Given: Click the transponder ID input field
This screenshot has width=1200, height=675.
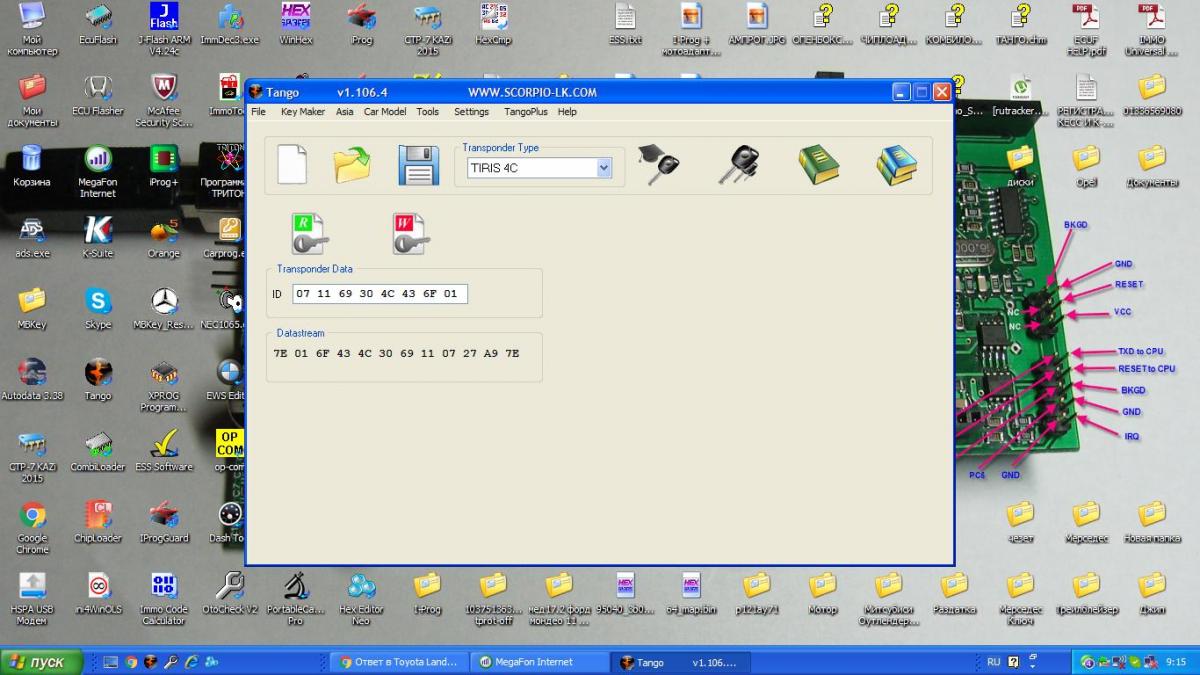Looking at the screenshot, I should [x=380, y=294].
